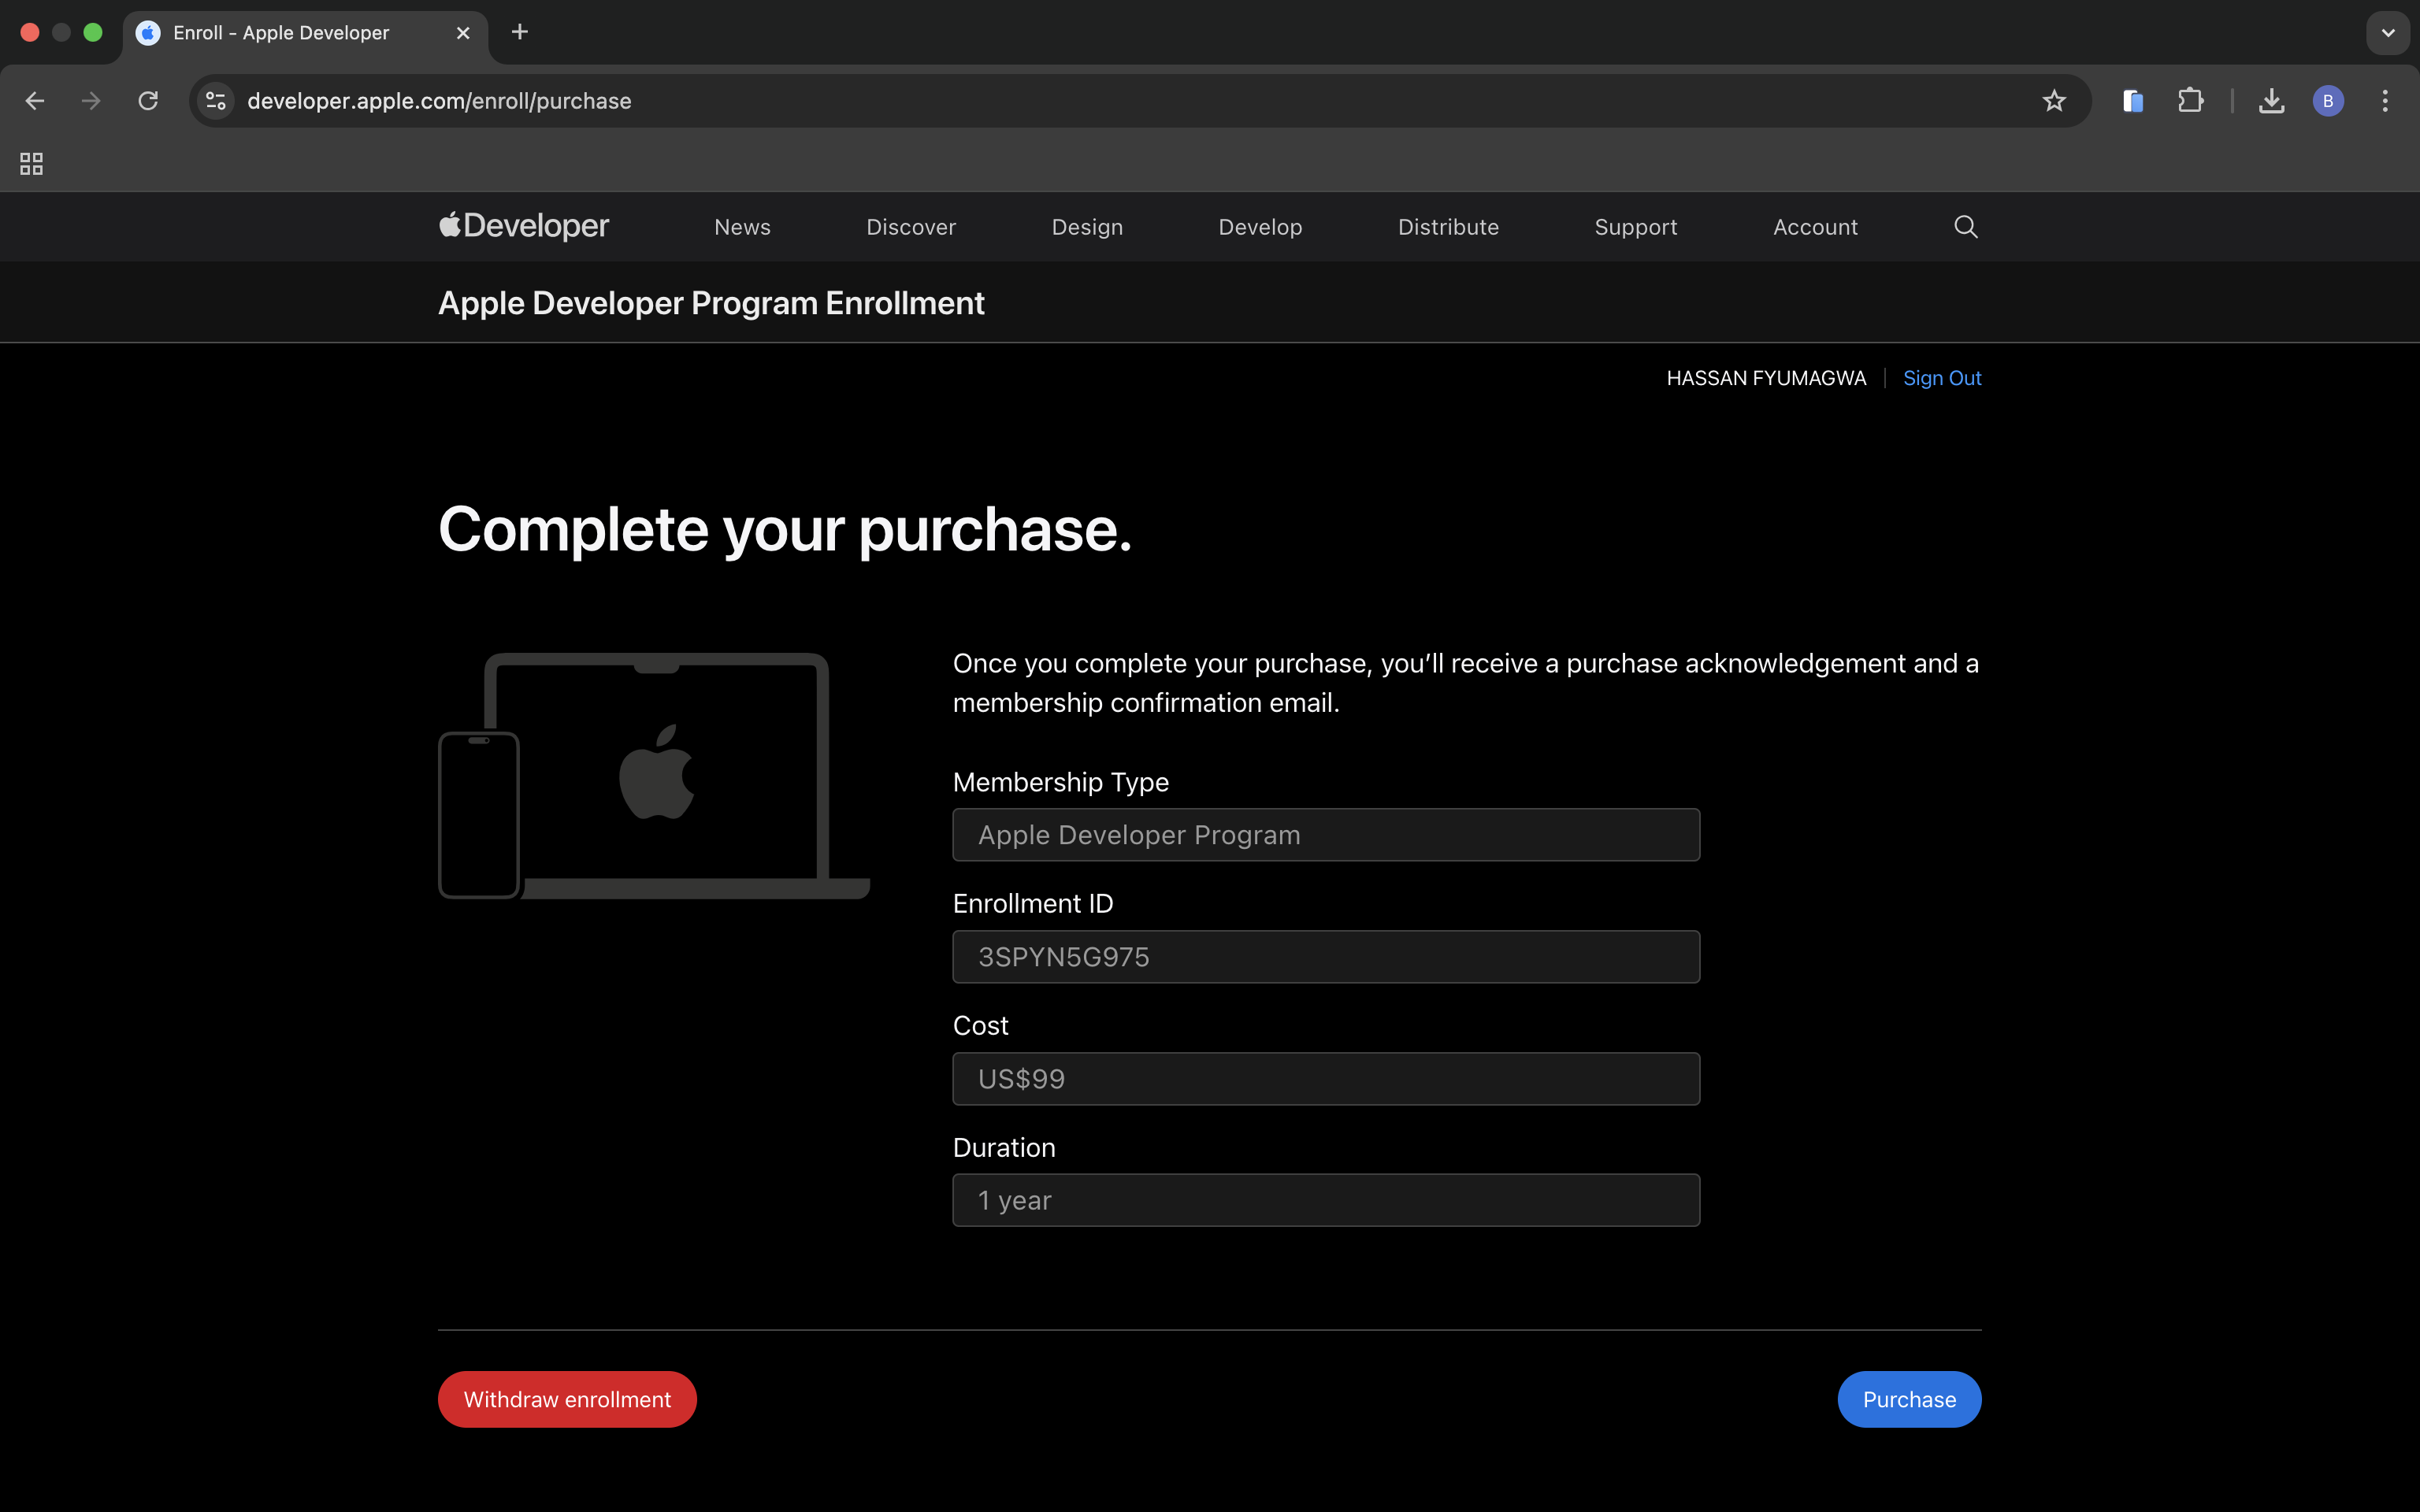Viewport: 2420px width, 1512px height.
Task: Click the red Withdraw enrollment button
Action: 567,1399
